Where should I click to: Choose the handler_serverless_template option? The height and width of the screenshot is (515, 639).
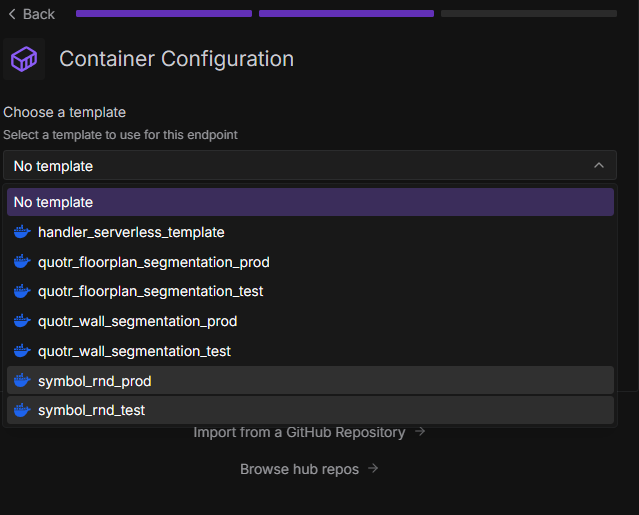coord(131,232)
